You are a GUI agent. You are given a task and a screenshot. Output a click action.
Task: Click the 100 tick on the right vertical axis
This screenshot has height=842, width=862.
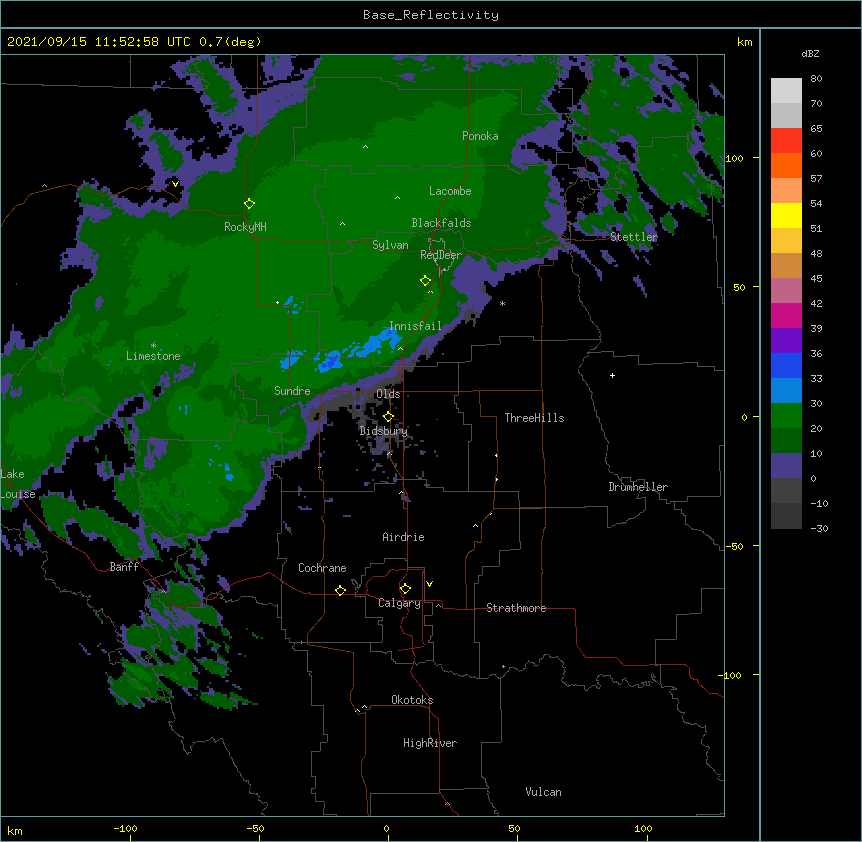[734, 158]
